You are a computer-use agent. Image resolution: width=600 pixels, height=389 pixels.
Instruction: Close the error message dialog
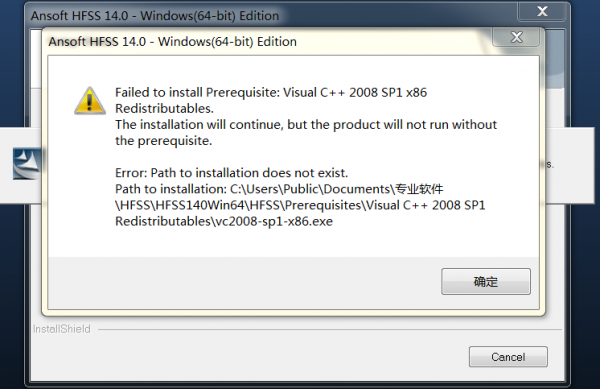pyautogui.click(x=516, y=37)
